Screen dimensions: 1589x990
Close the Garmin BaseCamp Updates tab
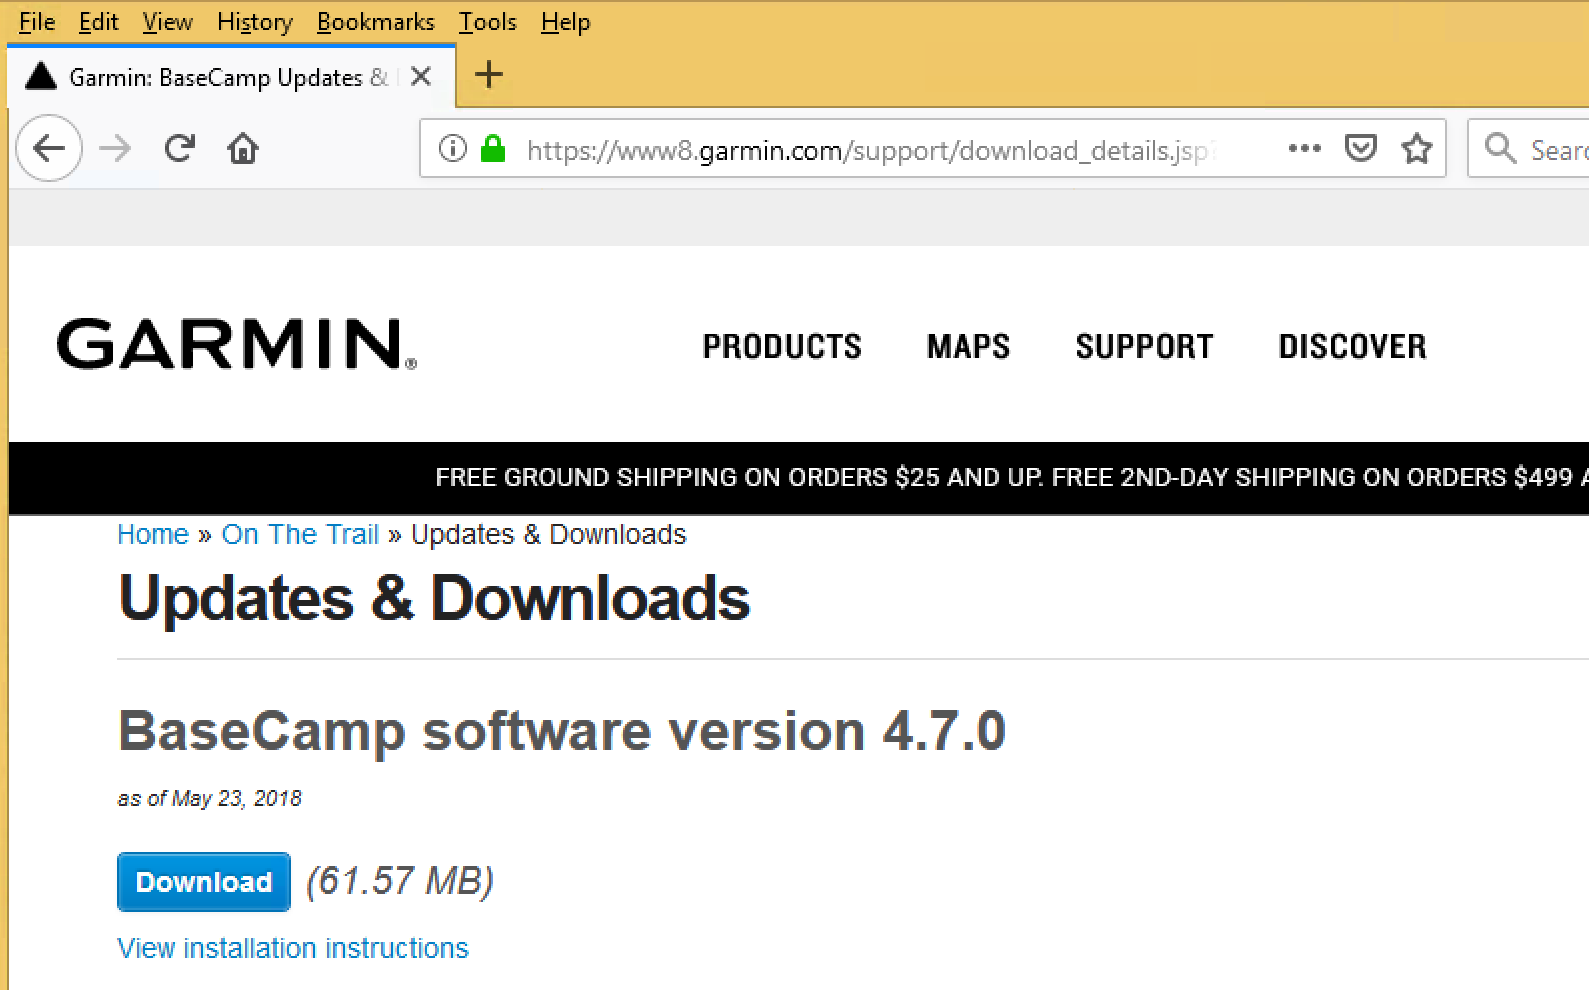click(x=421, y=76)
